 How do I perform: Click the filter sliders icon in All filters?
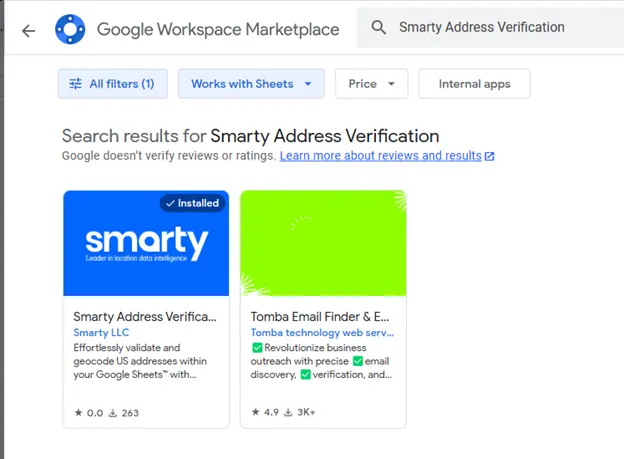(x=76, y=84)
